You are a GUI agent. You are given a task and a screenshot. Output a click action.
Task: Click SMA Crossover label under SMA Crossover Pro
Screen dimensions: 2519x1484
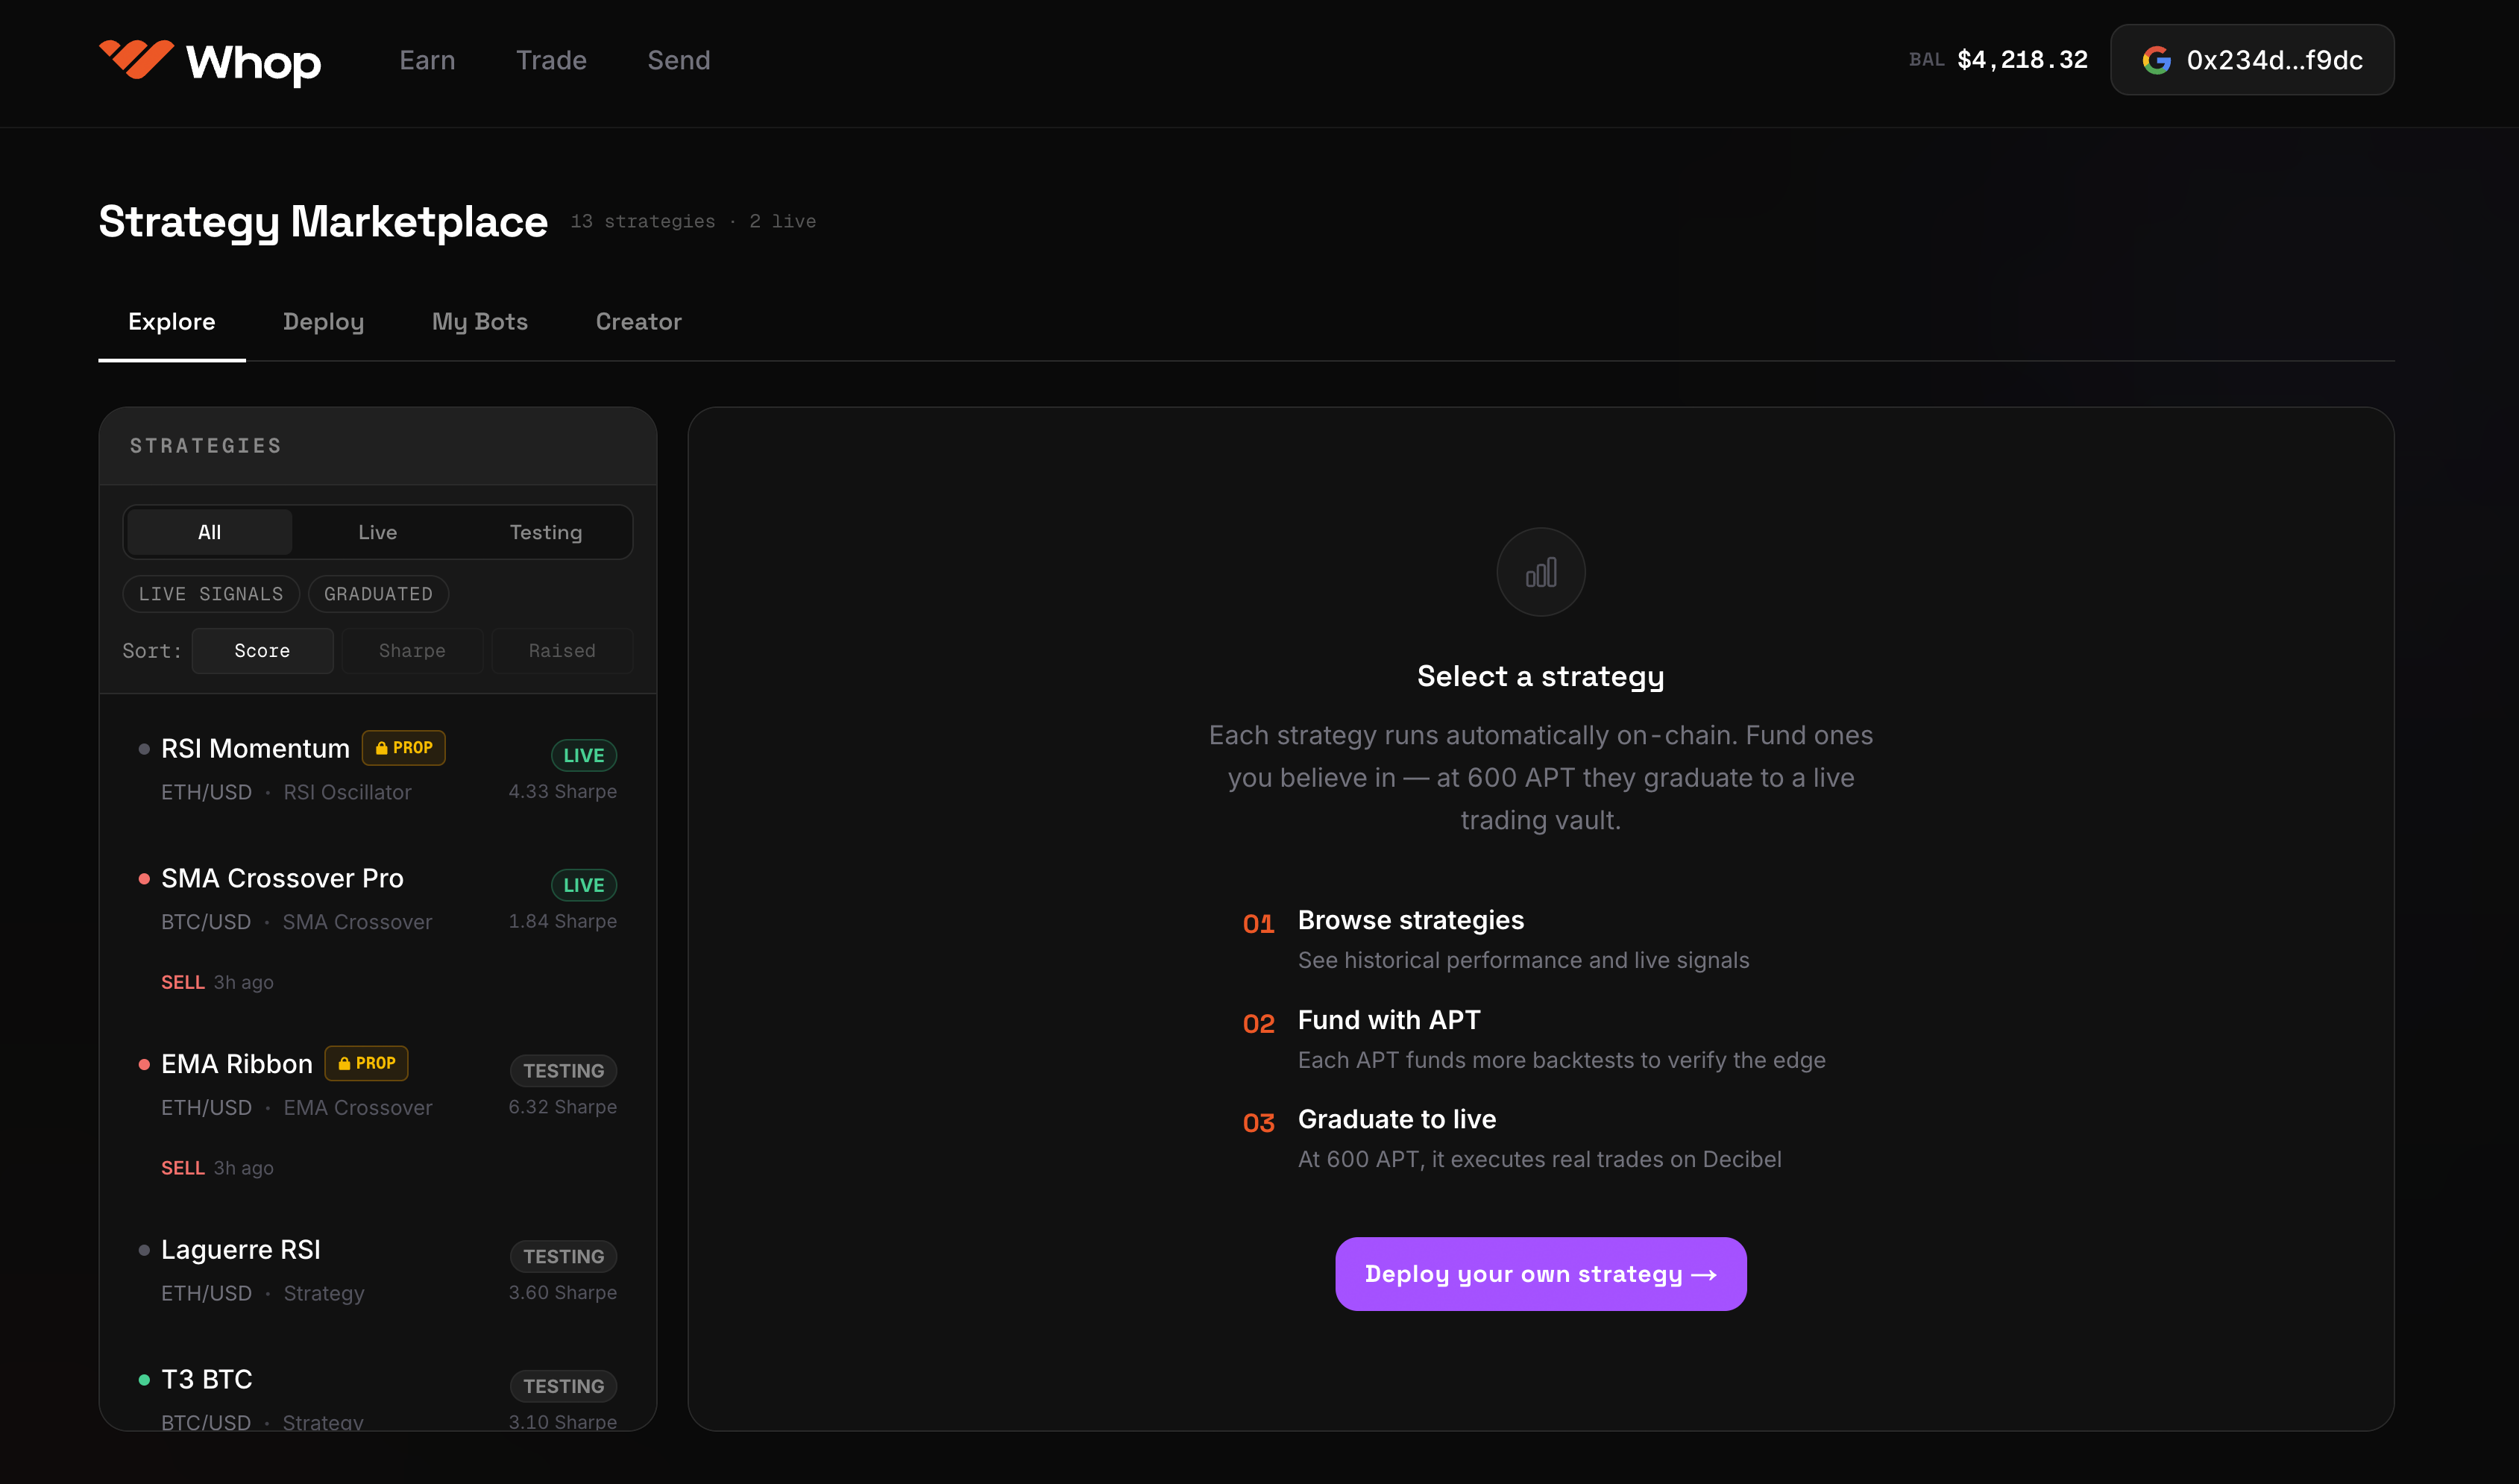[x=357, y=922]
